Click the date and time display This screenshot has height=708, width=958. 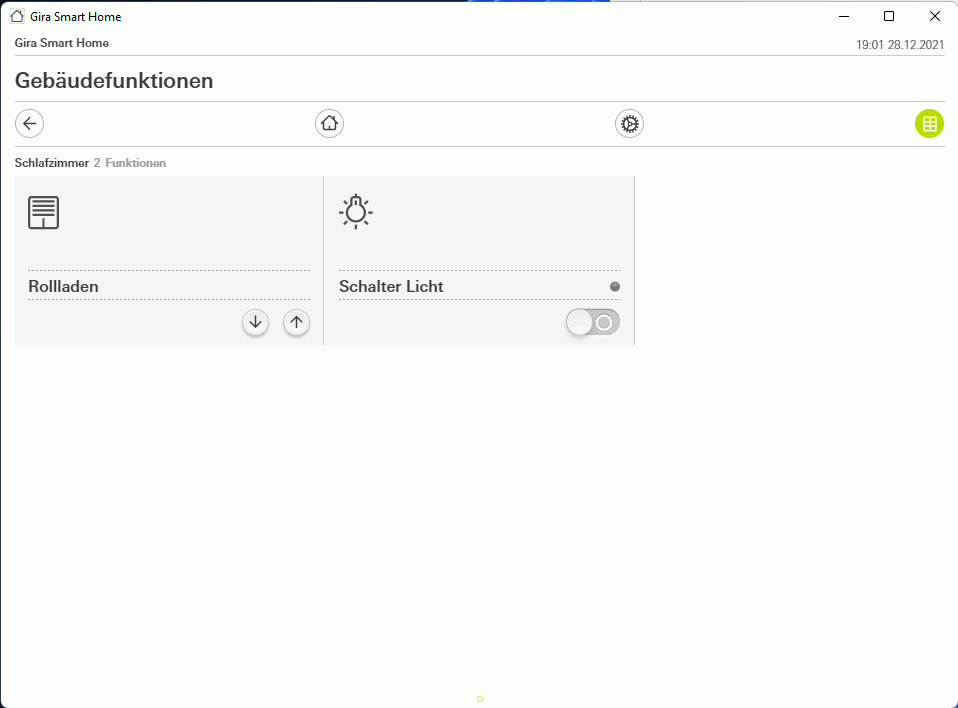point(900,45)
